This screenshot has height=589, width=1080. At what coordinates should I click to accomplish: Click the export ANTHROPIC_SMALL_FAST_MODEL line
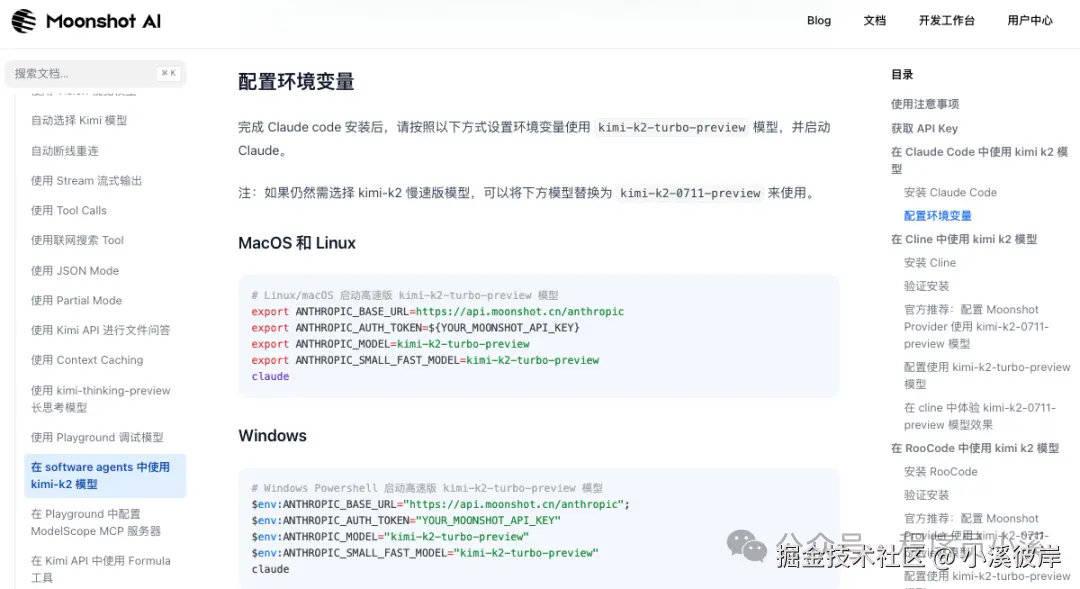425,360
